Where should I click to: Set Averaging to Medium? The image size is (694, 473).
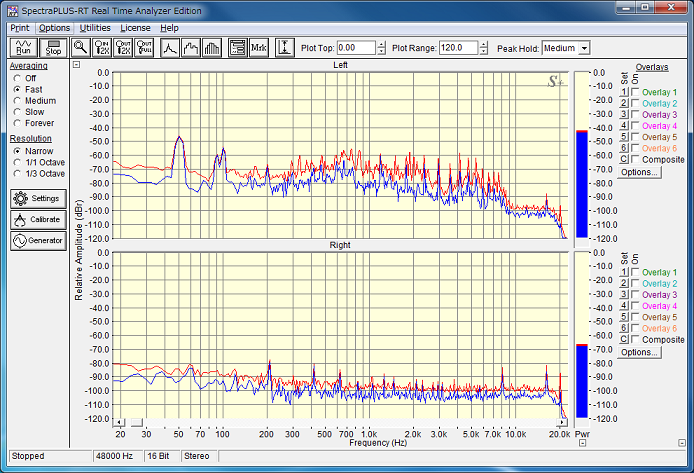coord(17,101)
